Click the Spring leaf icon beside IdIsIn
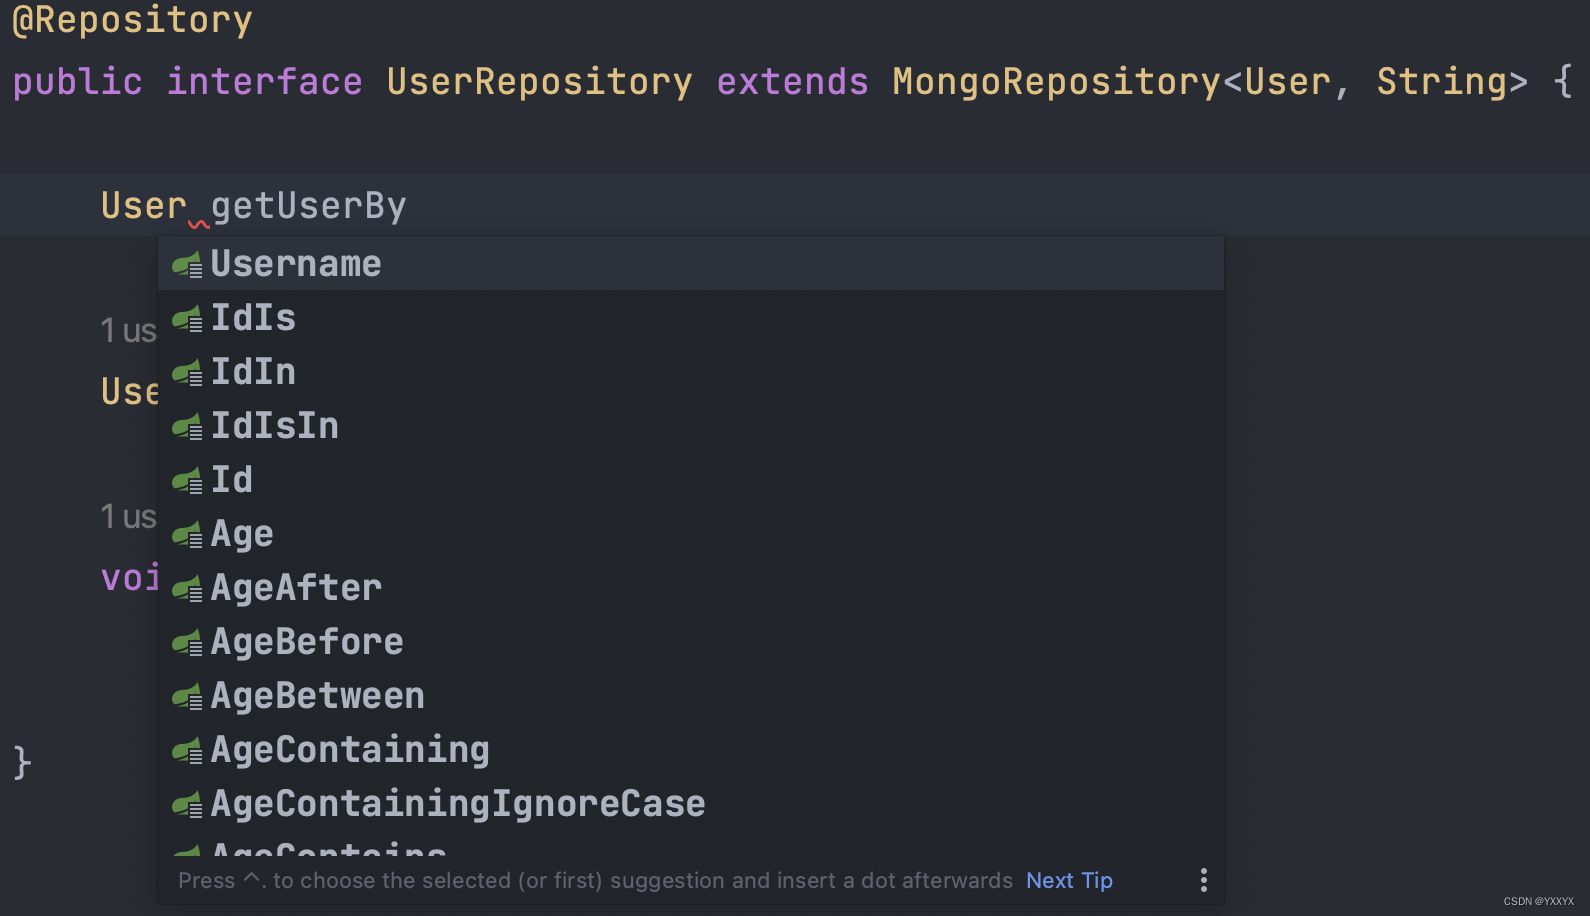Screen dimensions: 1590x916 [187, 427]
